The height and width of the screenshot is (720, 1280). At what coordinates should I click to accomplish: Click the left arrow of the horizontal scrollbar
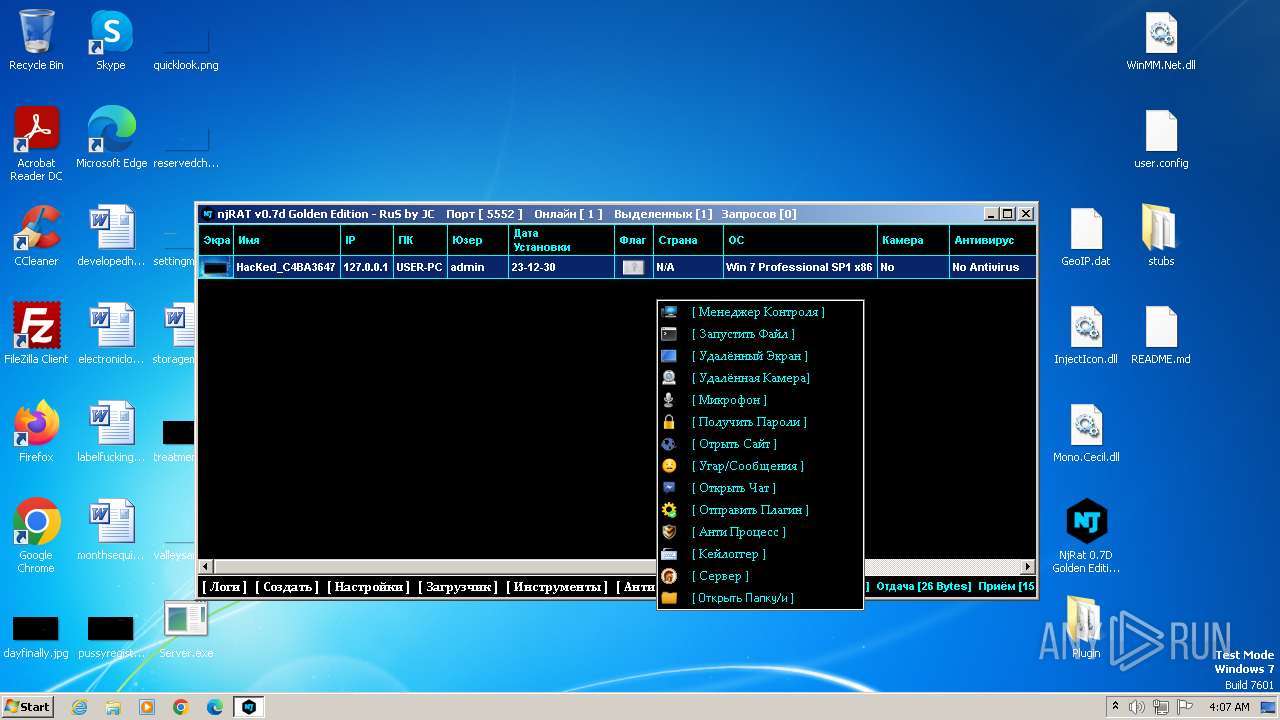click(207, 566)
